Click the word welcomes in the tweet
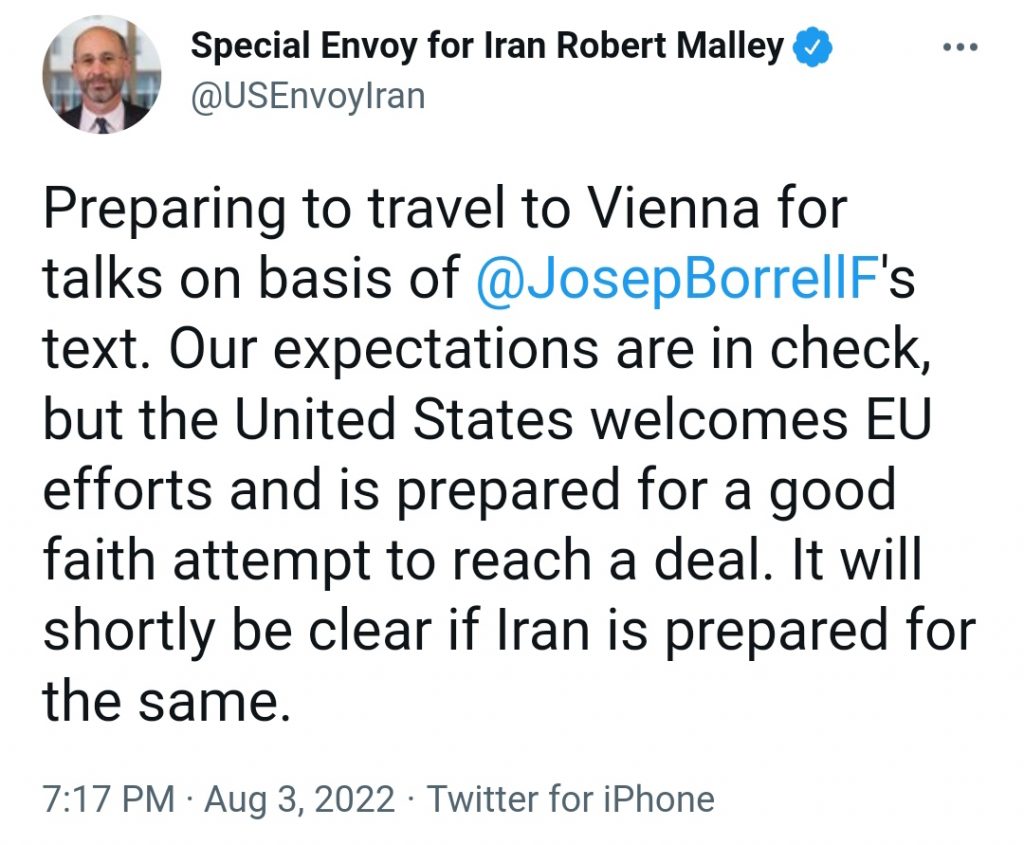The width and height of the screenshot is (1024, 845). (x=720, y=419)
